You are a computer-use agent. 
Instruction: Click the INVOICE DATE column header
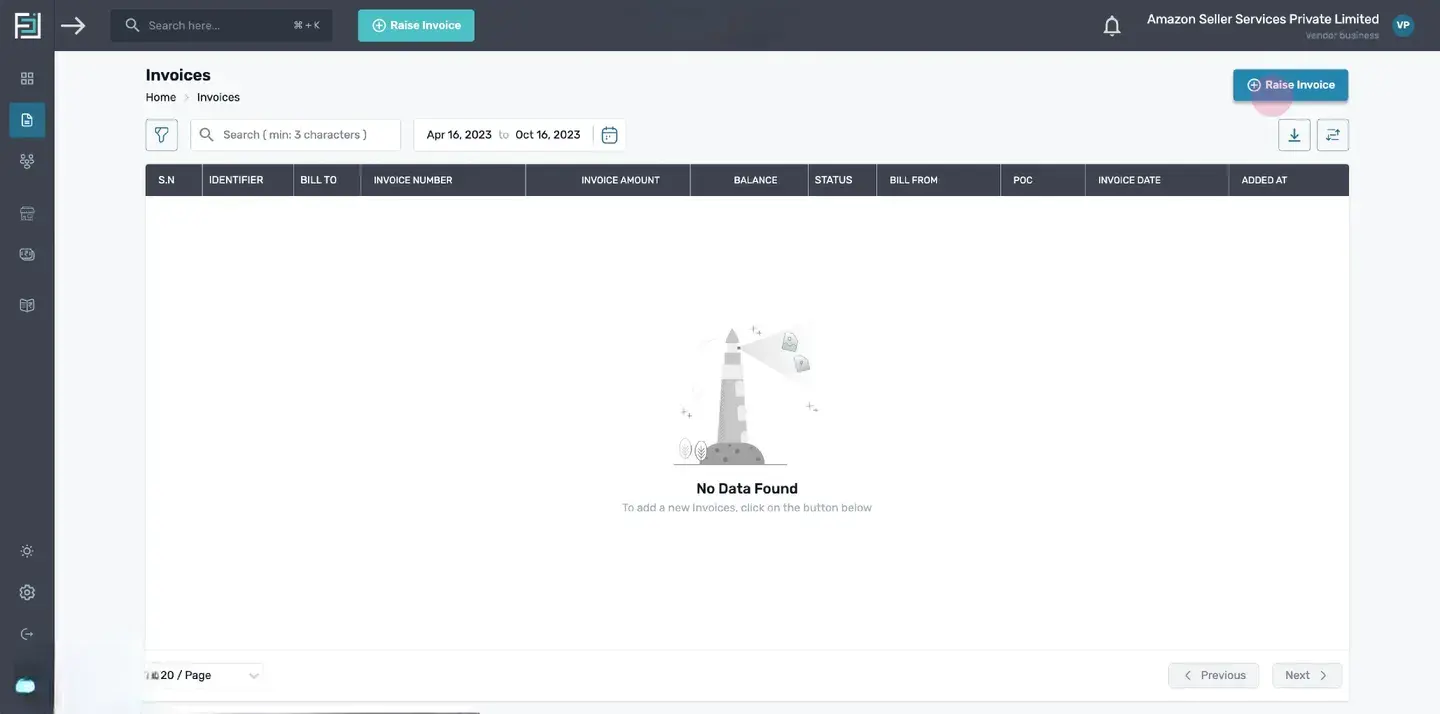1157,180
